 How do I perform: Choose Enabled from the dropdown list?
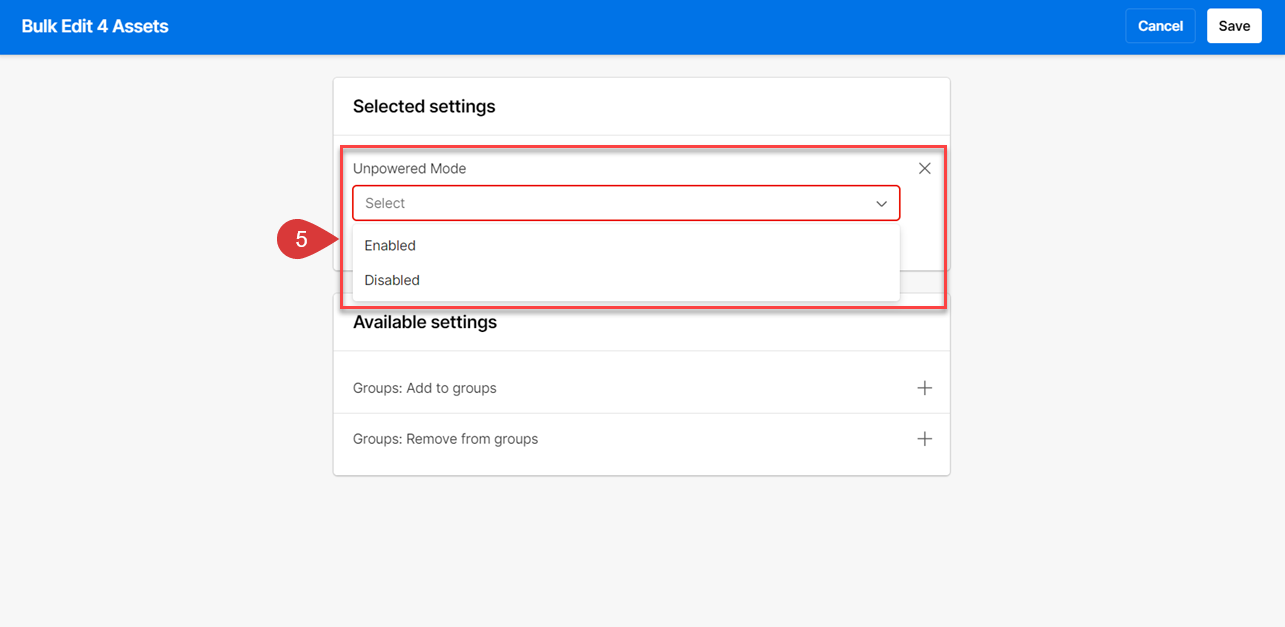pyautogui.click(x=390, y=246)
